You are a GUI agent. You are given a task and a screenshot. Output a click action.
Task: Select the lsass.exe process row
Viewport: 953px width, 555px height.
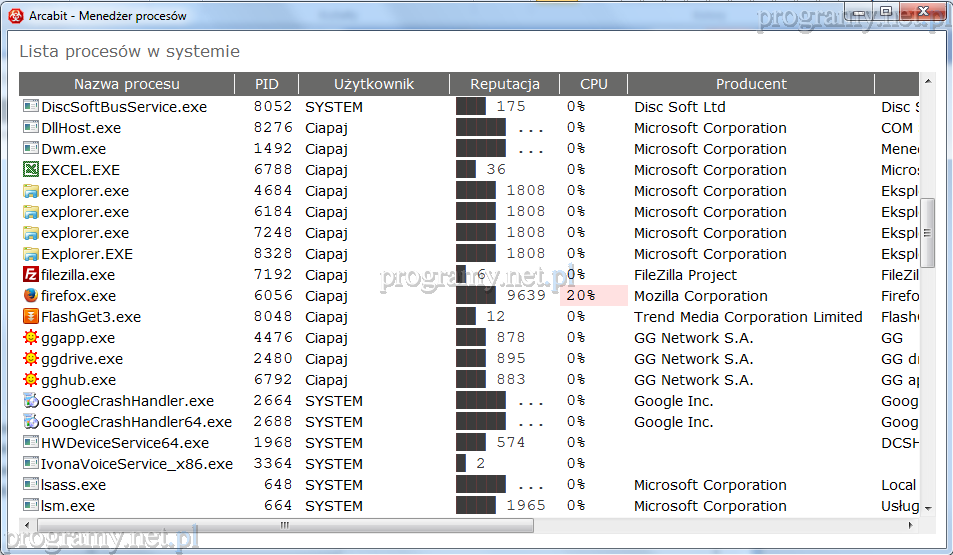(300, 485)
